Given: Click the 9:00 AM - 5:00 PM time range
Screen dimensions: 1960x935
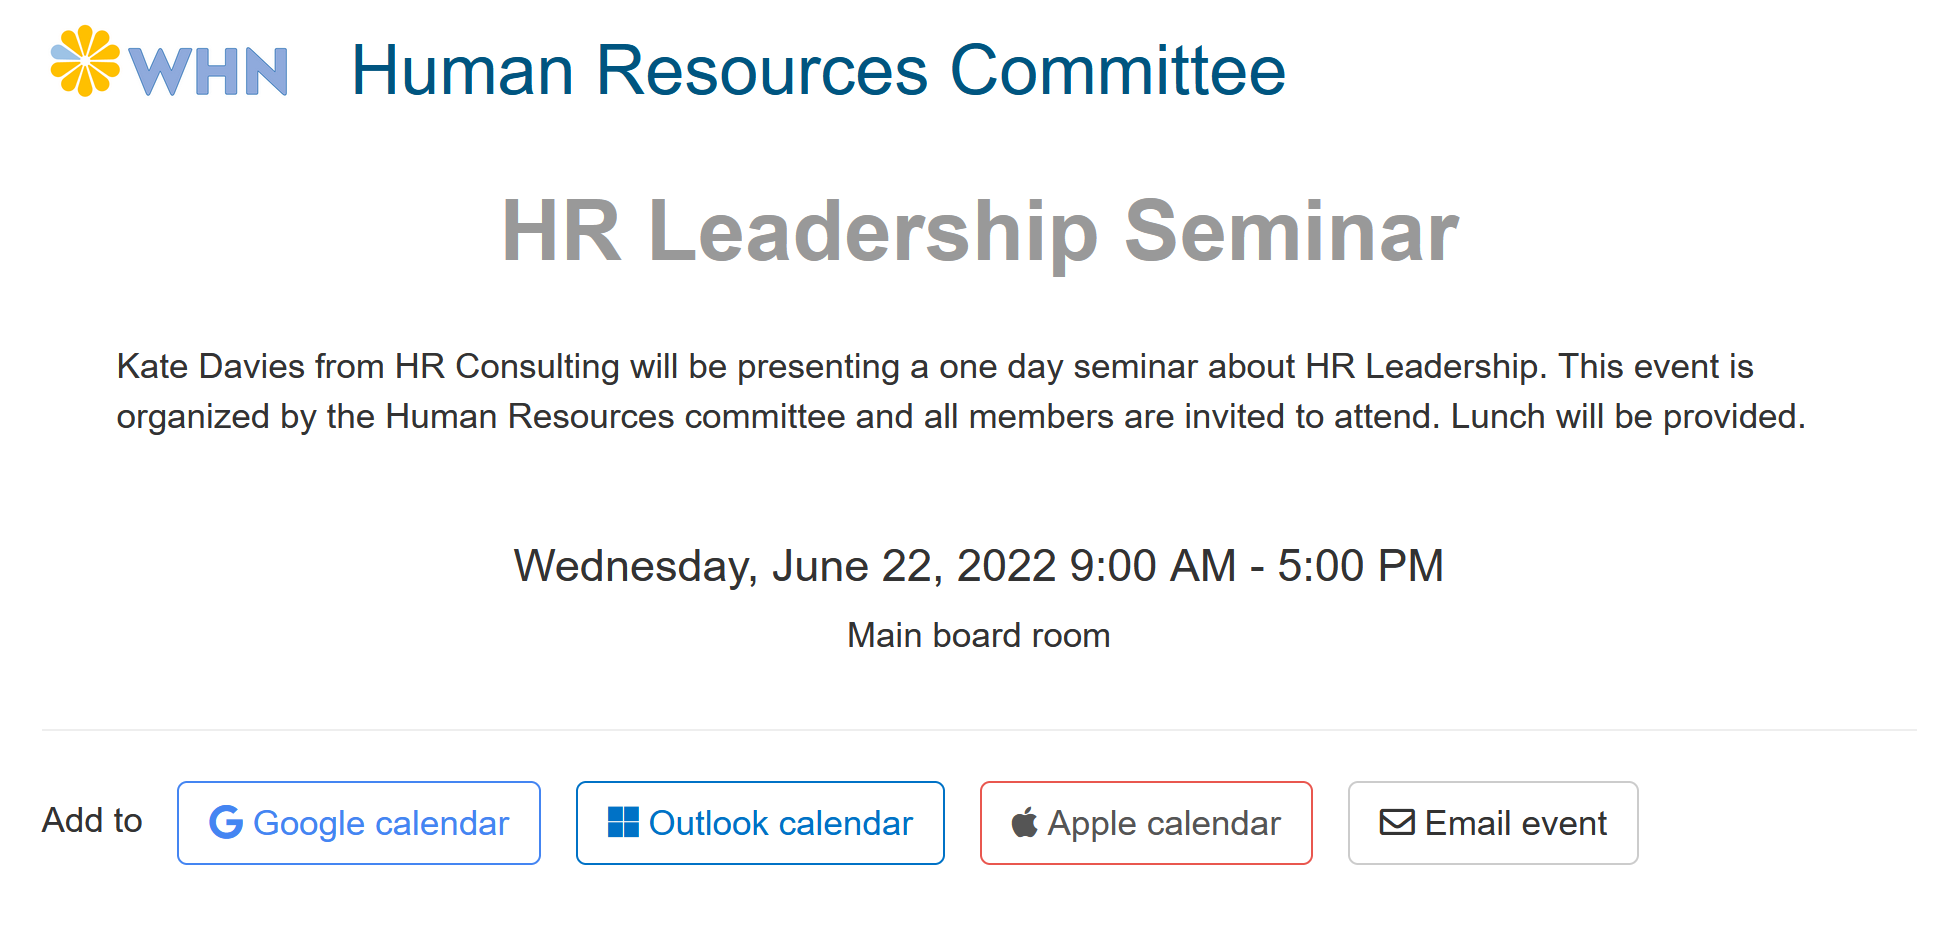Looking at the screenshot, I should [1256, 566].
